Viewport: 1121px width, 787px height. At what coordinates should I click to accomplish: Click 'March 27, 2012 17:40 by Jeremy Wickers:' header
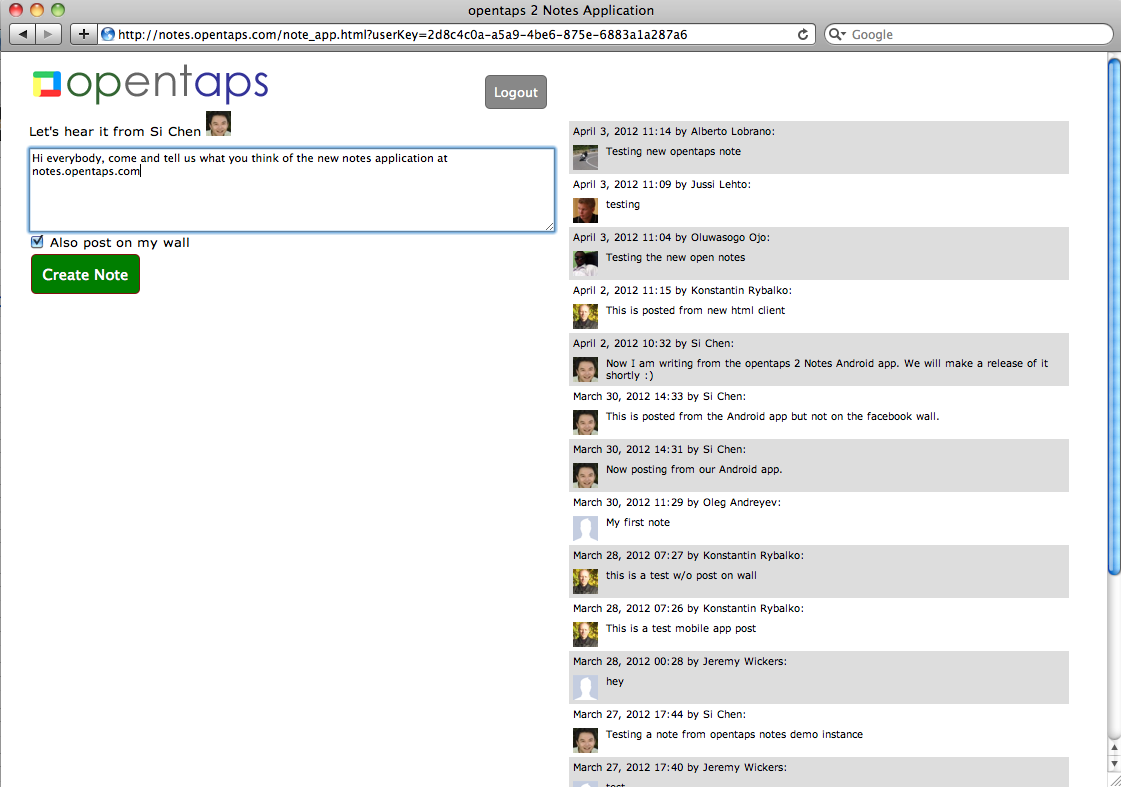679,767
